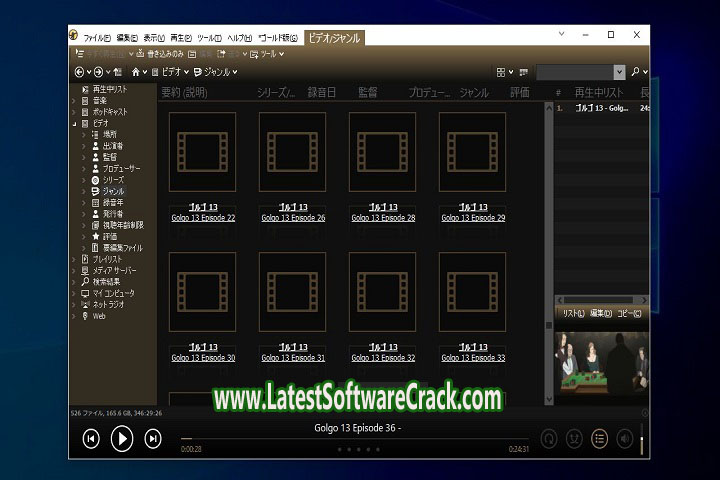Click the Golgo 13 Episode 33 link
The width and height of the screenshot is (720, 480).
tap(473, 358)
